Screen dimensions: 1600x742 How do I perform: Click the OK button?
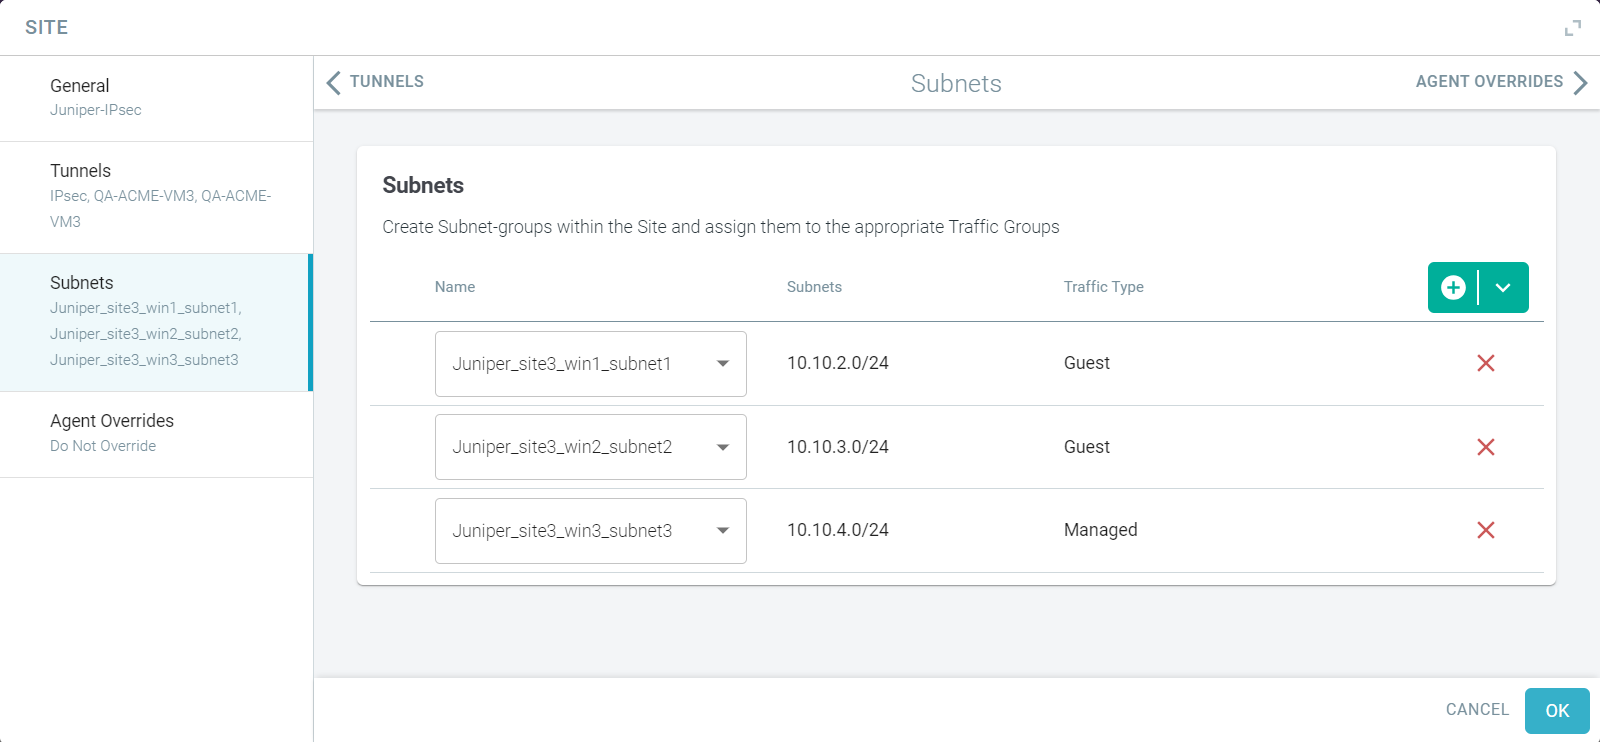(1557, 711)
